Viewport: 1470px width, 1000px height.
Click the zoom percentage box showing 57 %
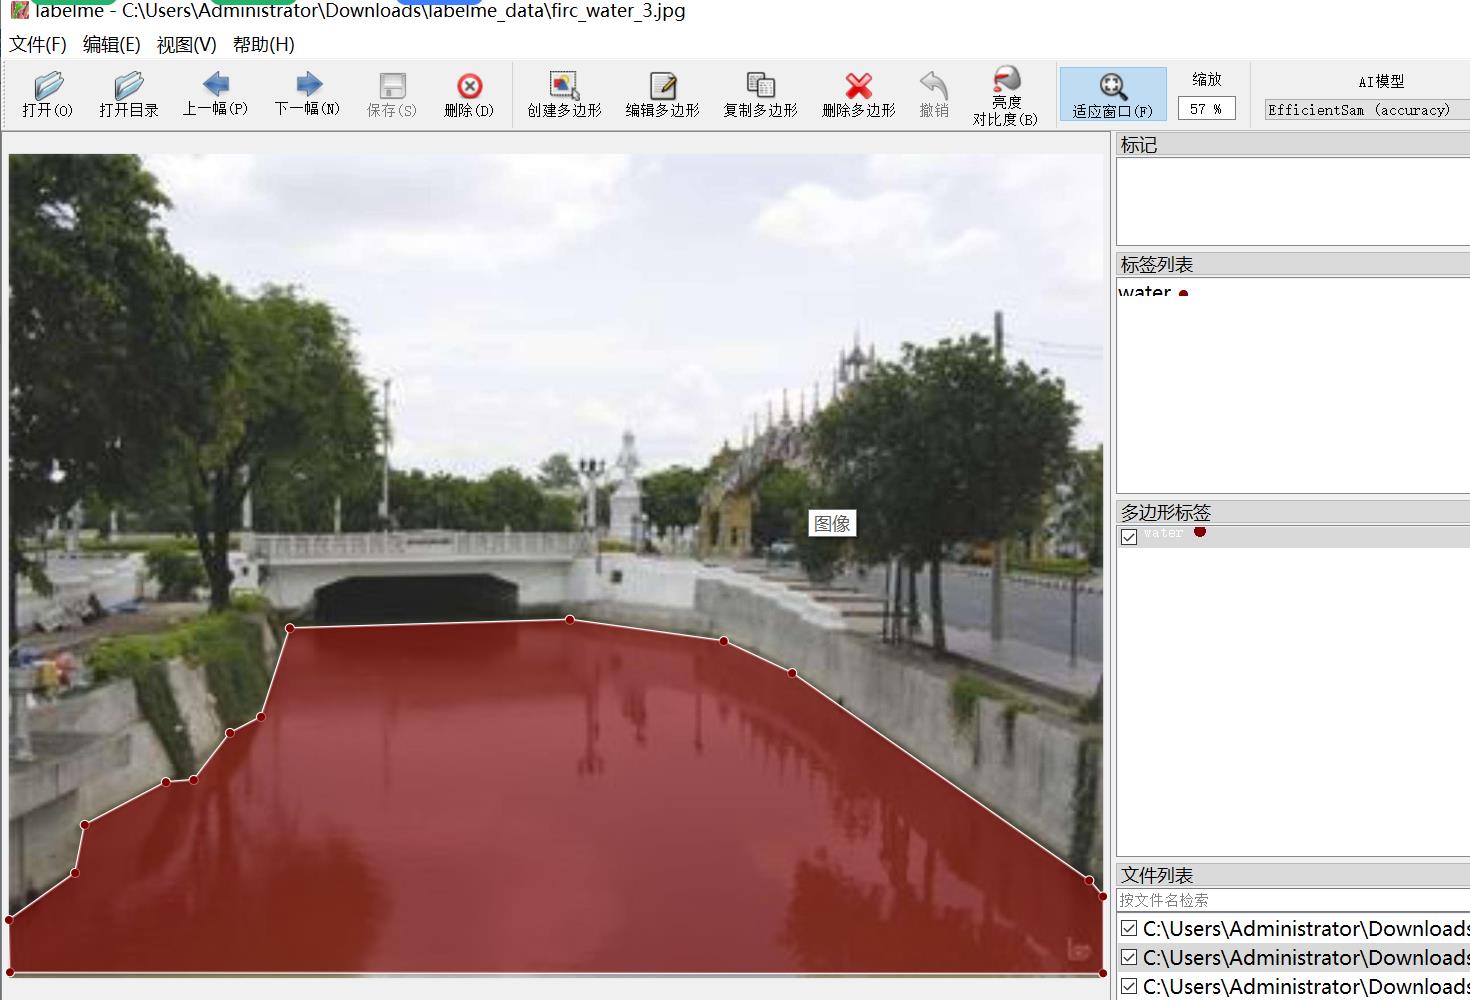[1206, 109]
